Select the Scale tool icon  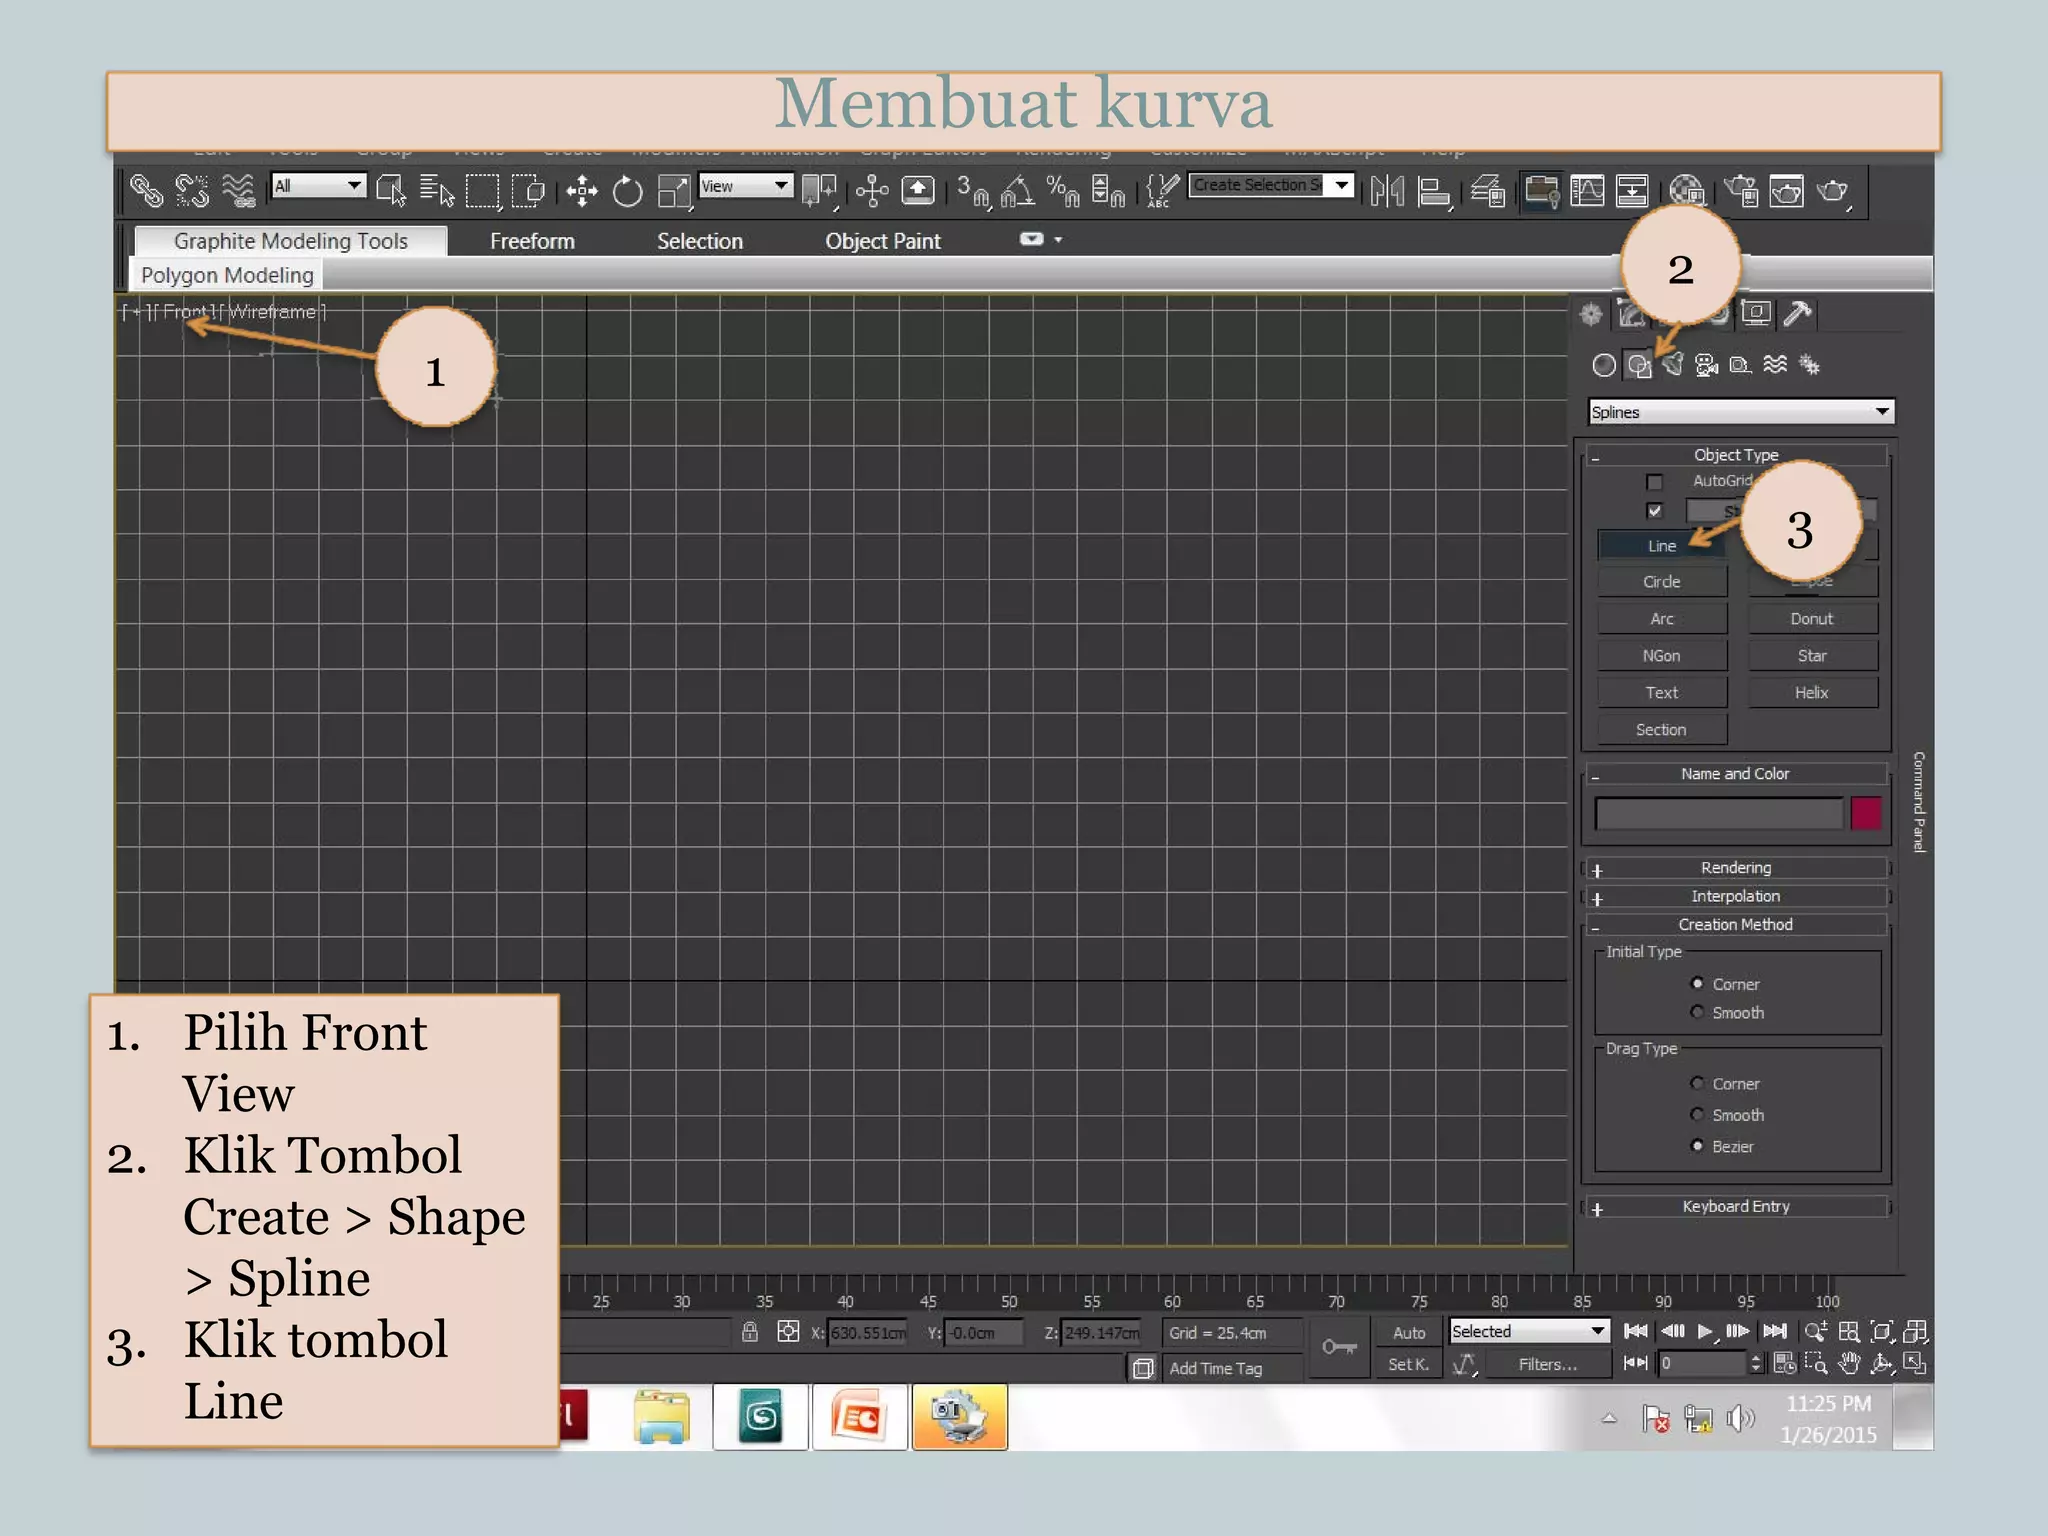pyautogui.click(x=674, y=191)
